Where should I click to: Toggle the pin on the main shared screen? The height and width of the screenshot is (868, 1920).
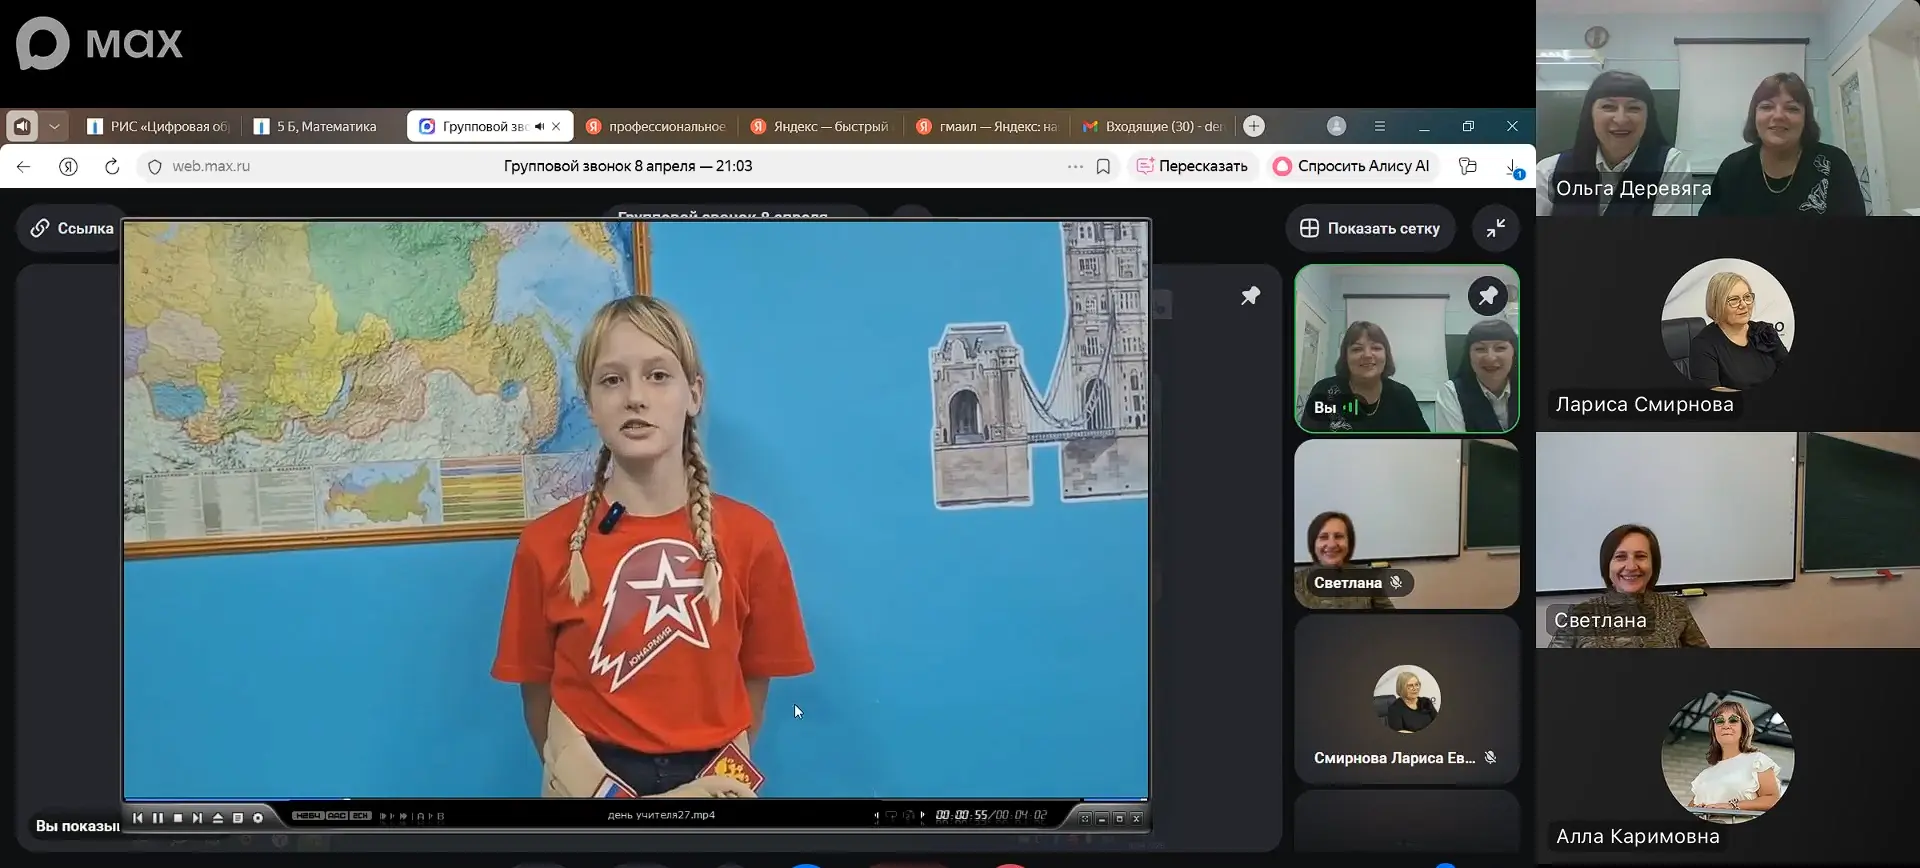tap(1250, 296)
